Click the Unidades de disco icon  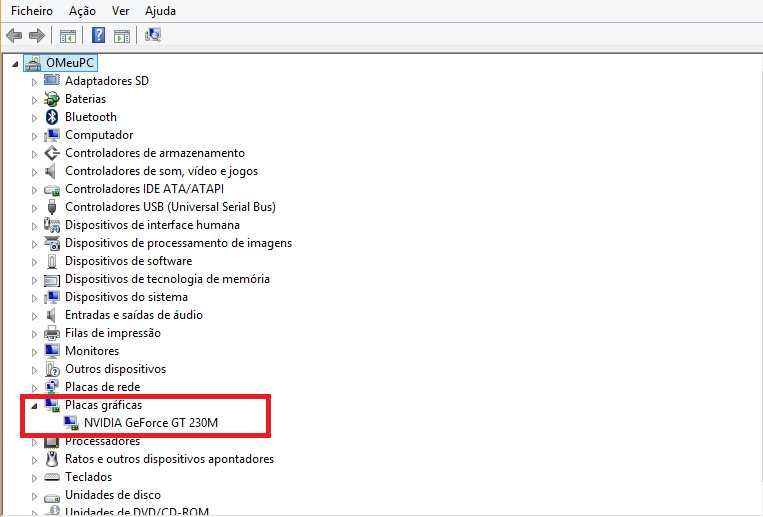click(x=52, y=497)
